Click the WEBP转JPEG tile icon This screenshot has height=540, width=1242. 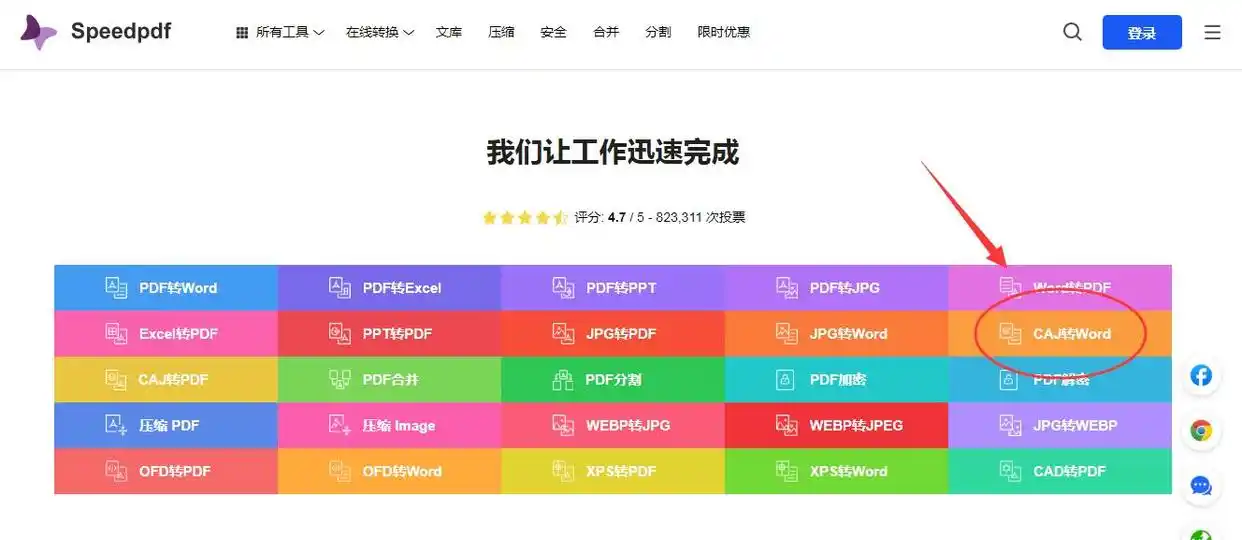pos(787,425)
